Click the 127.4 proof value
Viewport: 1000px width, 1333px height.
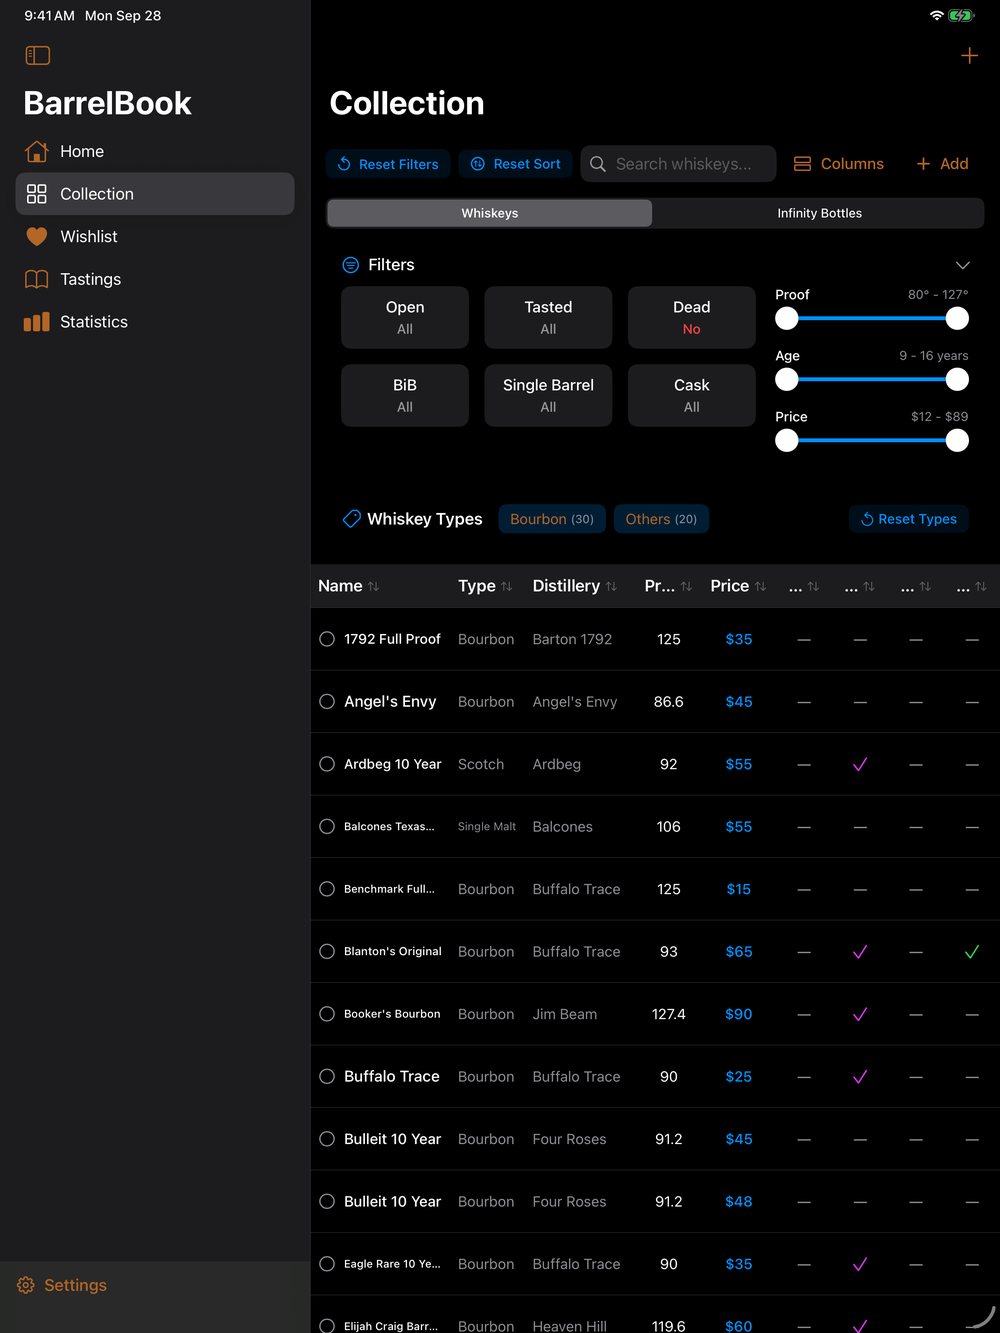point(669,1014)
